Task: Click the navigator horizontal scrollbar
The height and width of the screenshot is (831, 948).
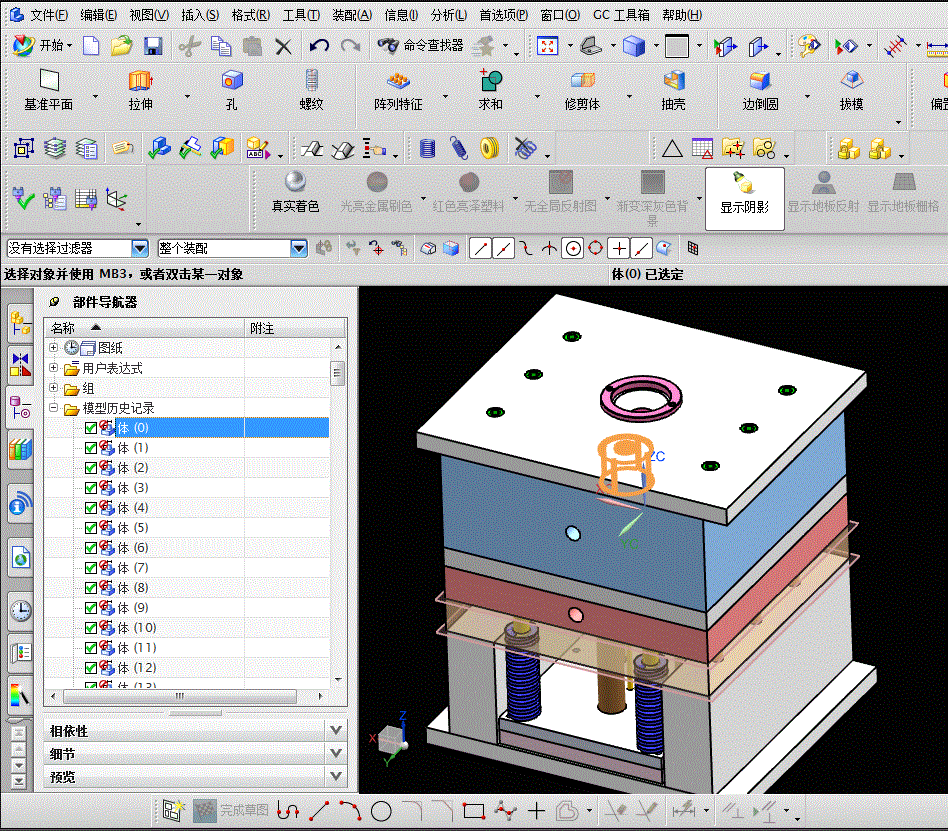Action: click(180, 696)
